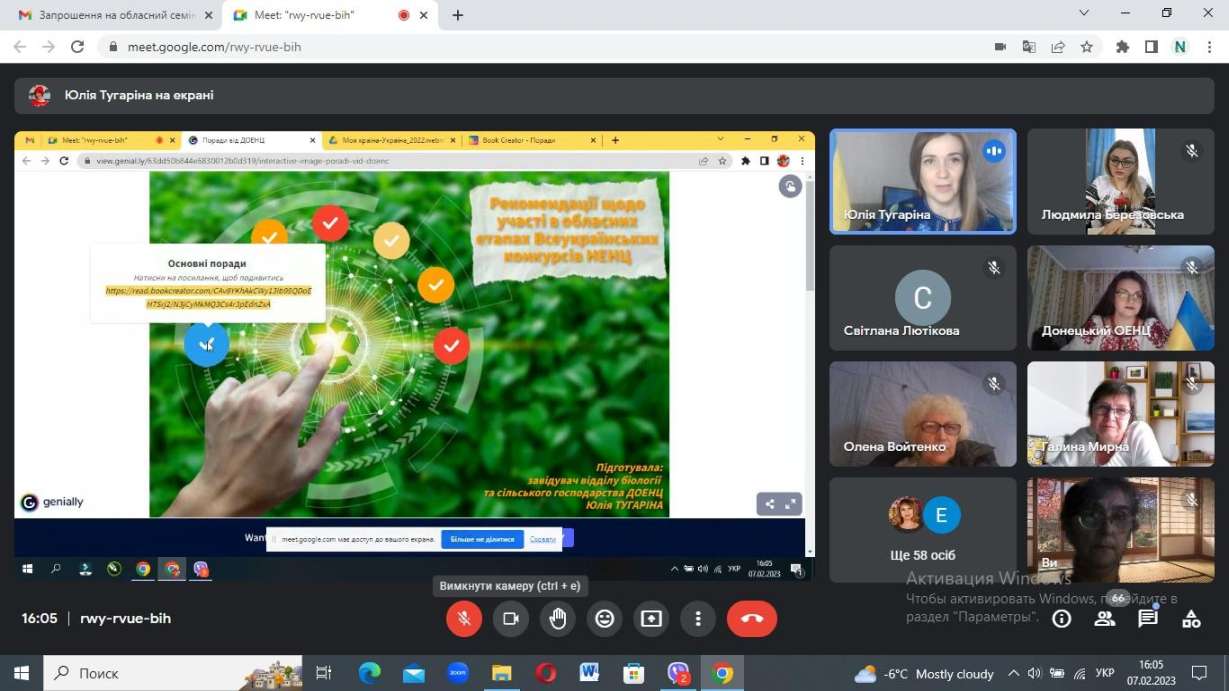Unmute the red microphone button
1229x691 pixels.
(464, 619)
